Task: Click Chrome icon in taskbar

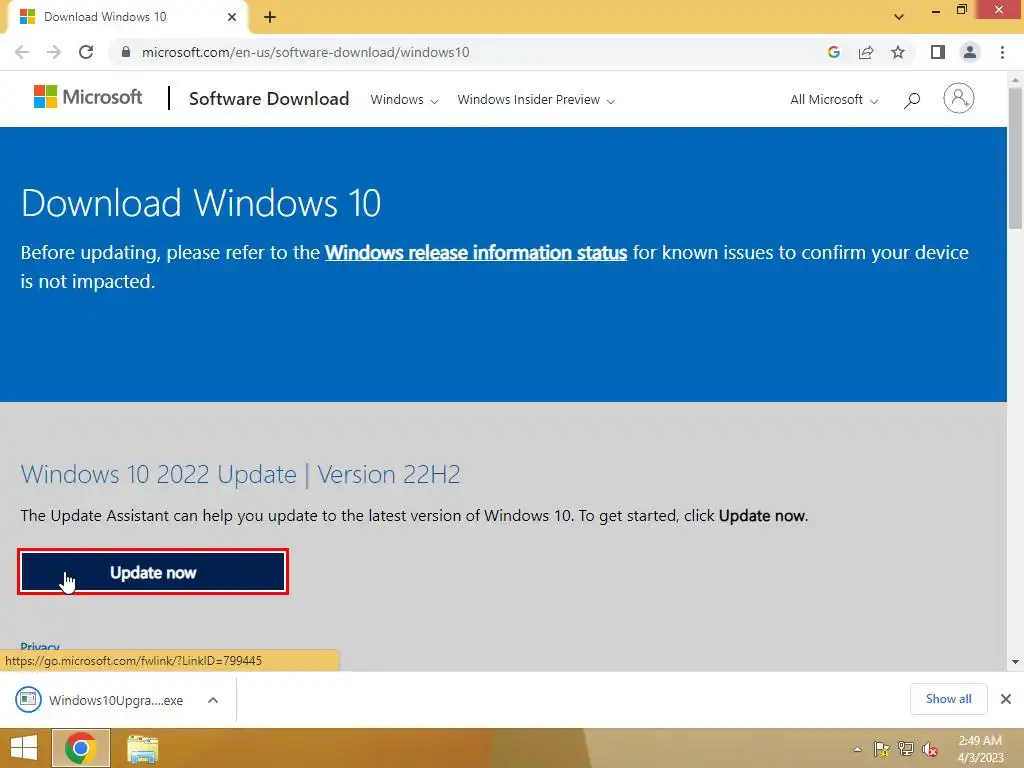Action: pyautogui.click(x=80, y=748)
